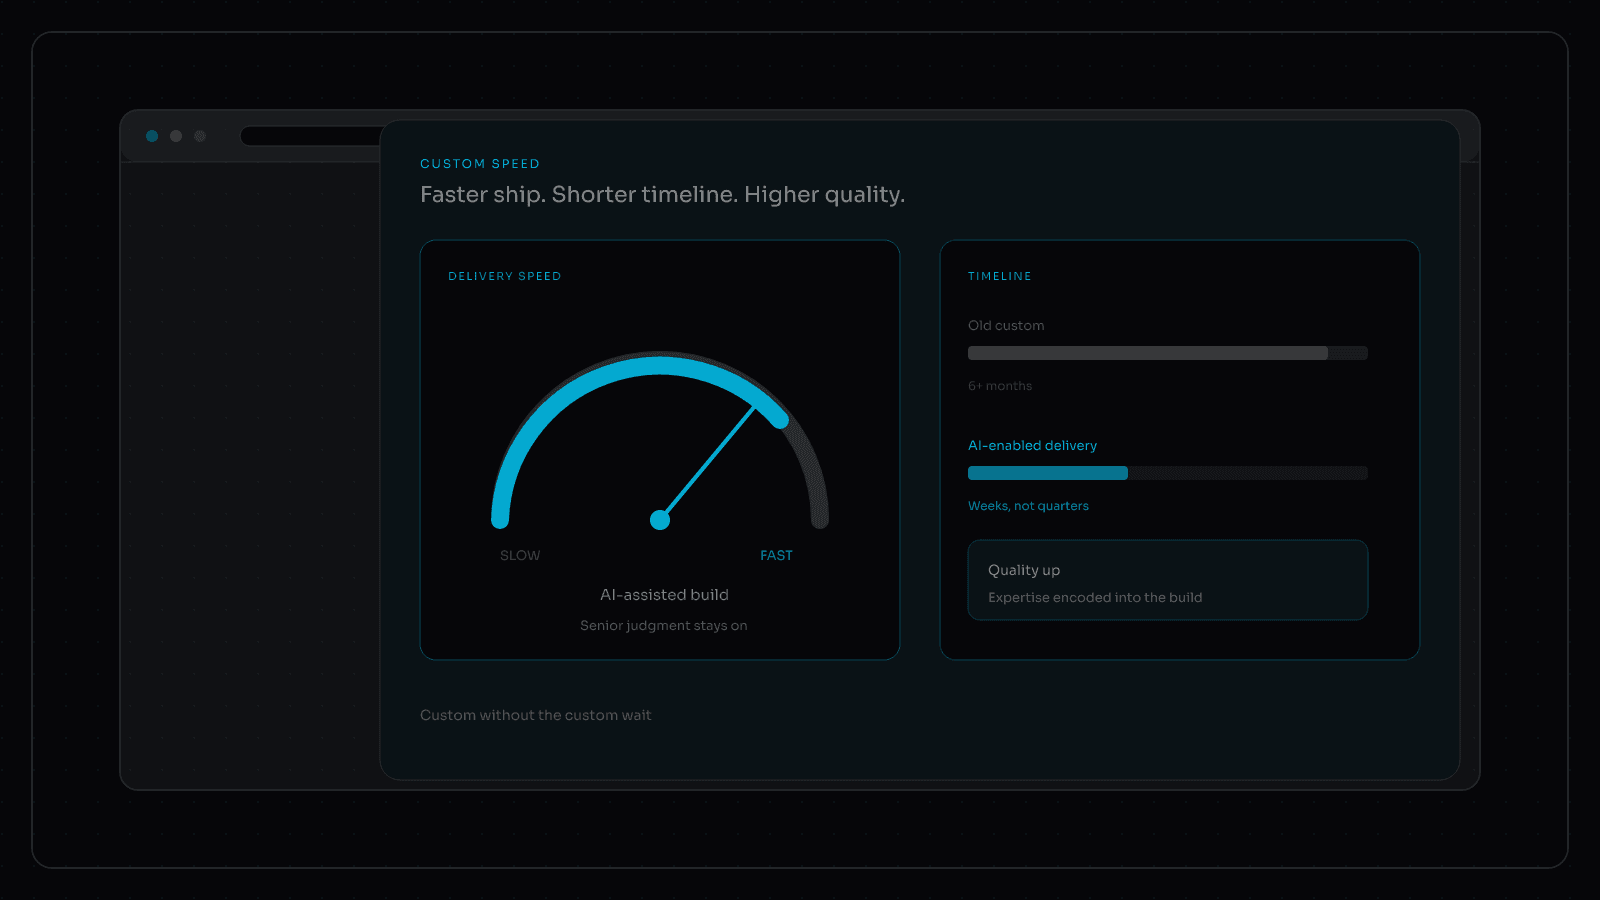Click 'Senior judgment stays on' text

664,626
